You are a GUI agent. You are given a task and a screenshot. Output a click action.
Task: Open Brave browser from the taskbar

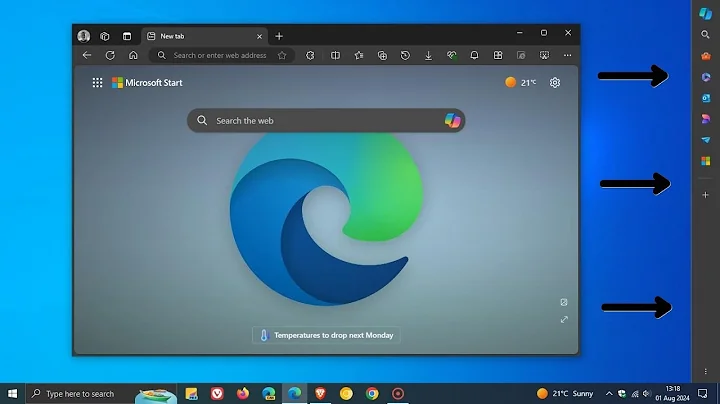click(321, 393)
